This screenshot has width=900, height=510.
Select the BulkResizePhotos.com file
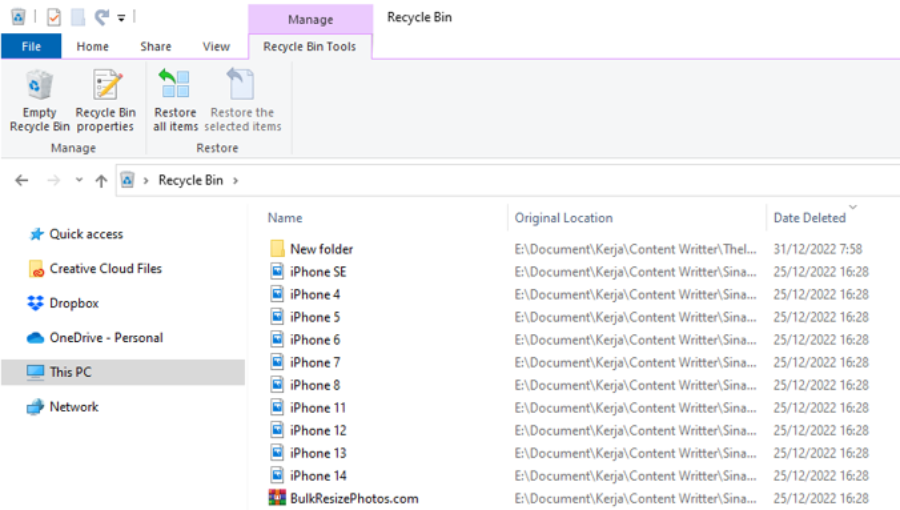[354, 499]
